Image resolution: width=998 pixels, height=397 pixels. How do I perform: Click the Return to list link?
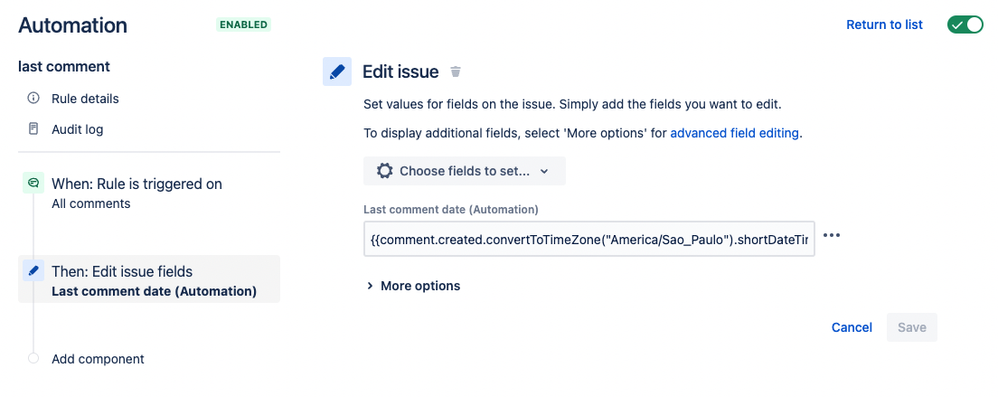[884, 25]
